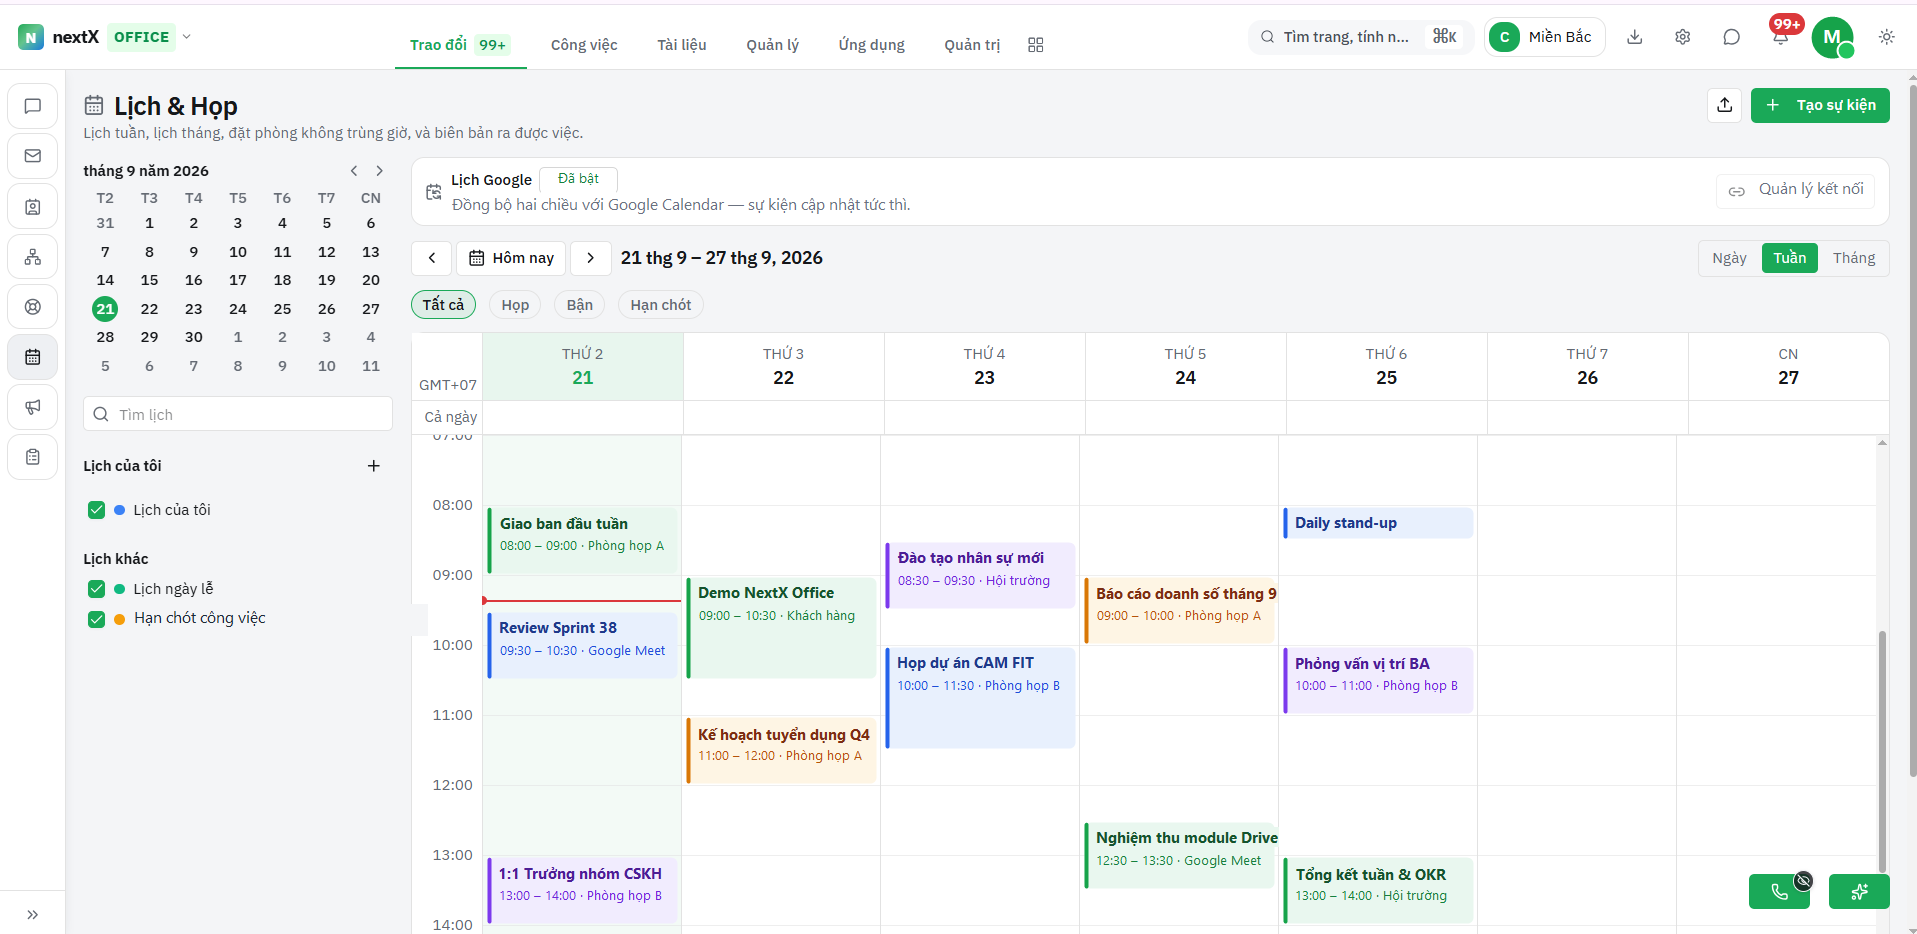Open the lifebuoy support icon in sidebar
1917x934 pixels.
tap(33, 307)
